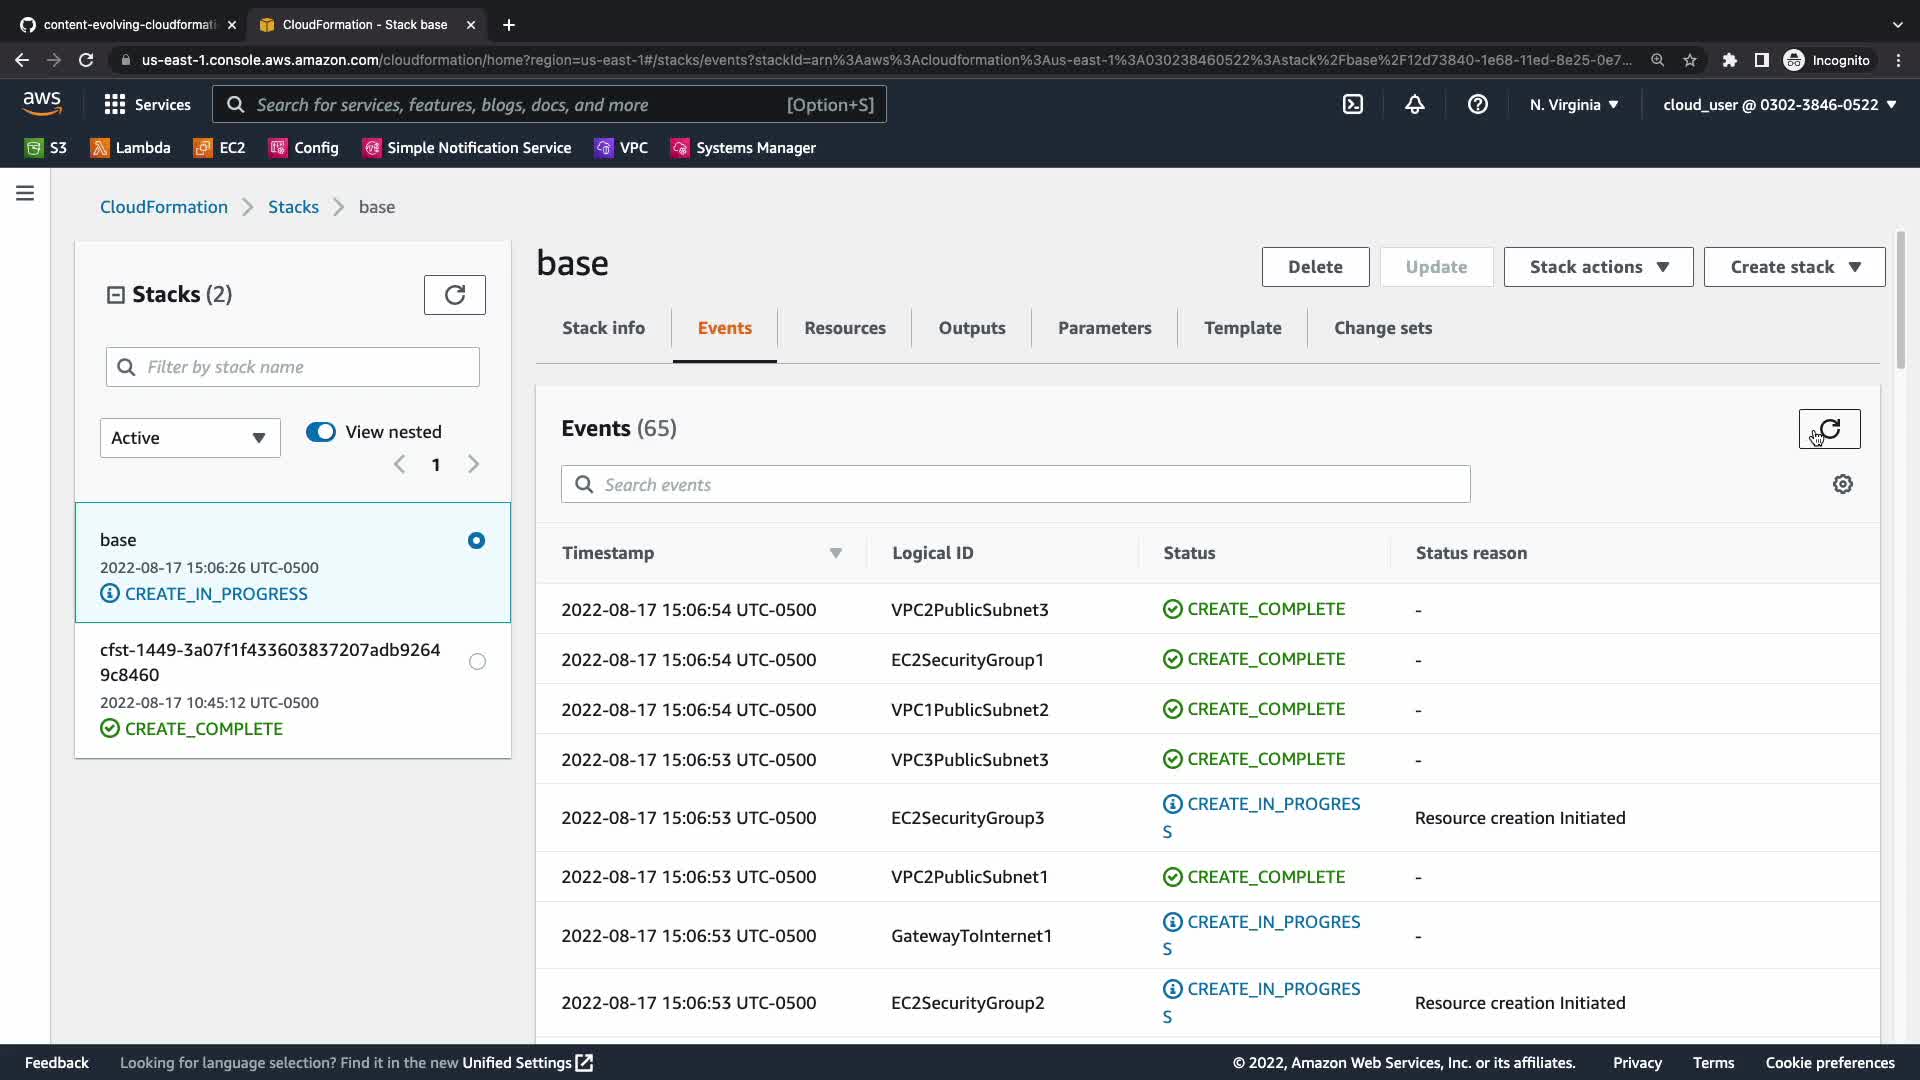This screenshot has height=1080, width=1920.
Task: Open the Create stack dropdown
Action: click(x=1794, y=267)
